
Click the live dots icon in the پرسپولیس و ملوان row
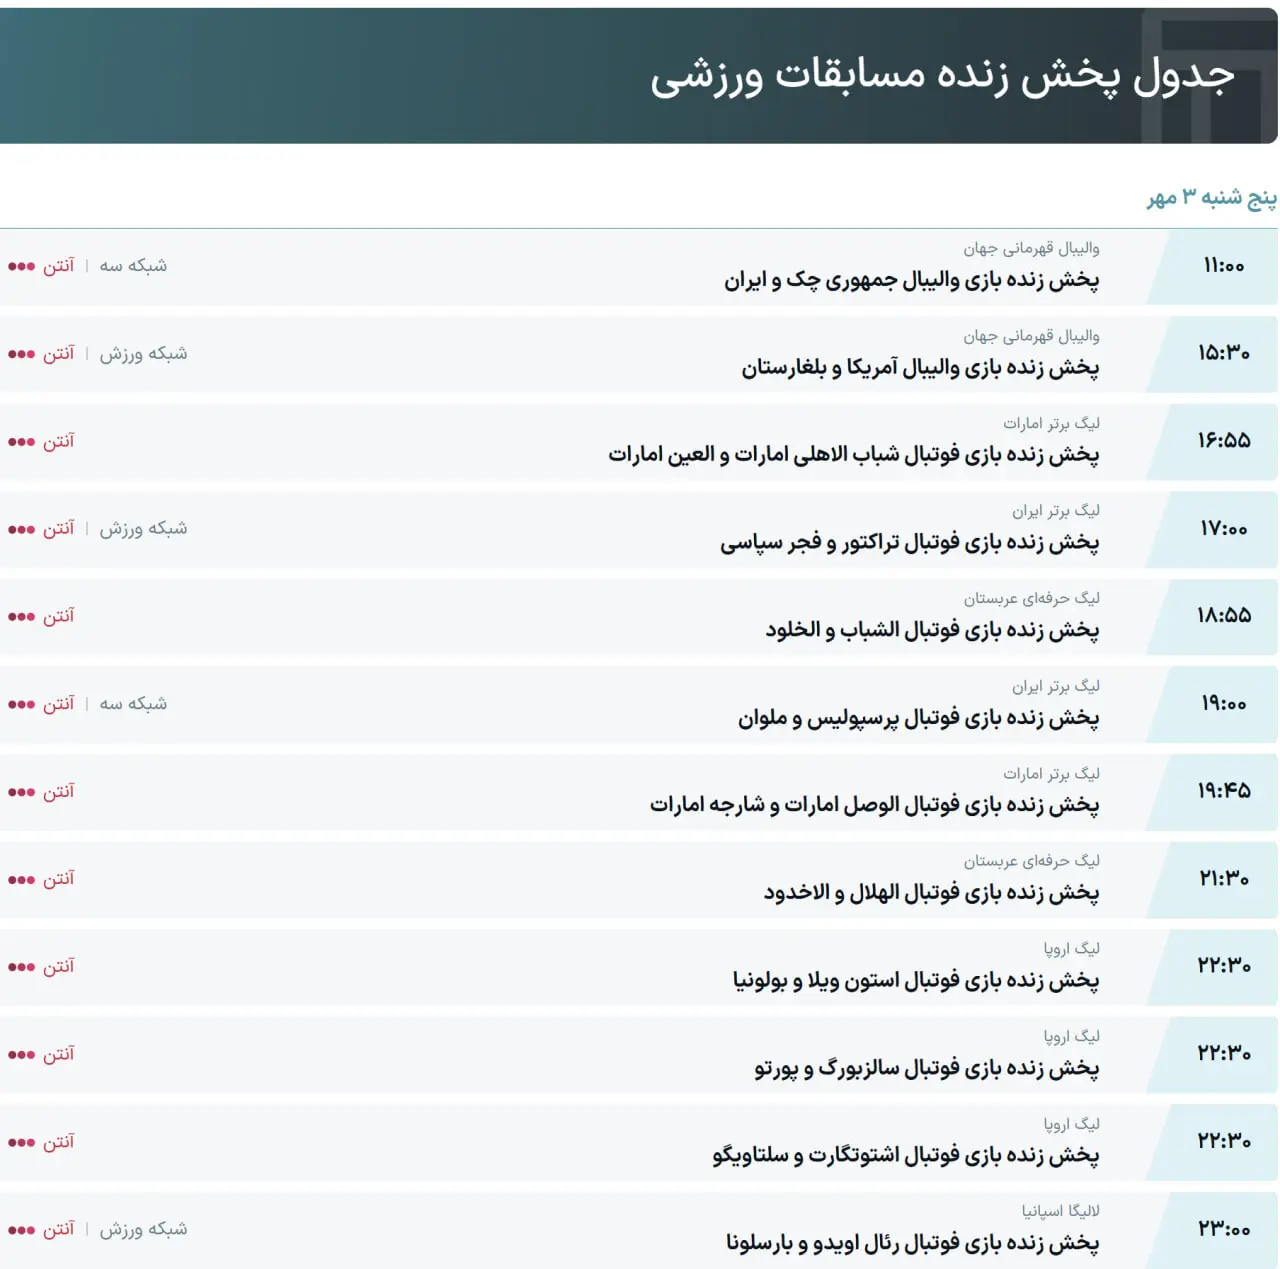pos(21,704)
